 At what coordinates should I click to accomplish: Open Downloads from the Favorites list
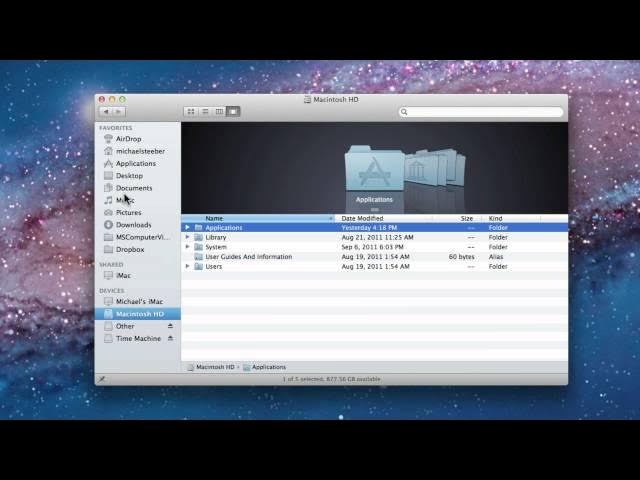click(133, 225)
